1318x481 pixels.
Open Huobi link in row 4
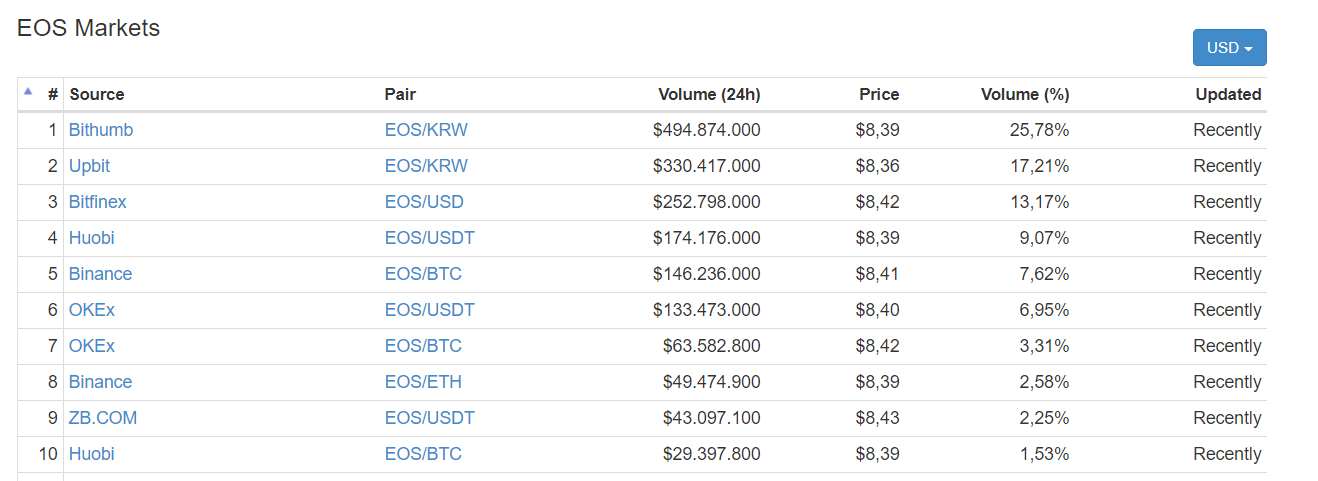tap(92, 238)
